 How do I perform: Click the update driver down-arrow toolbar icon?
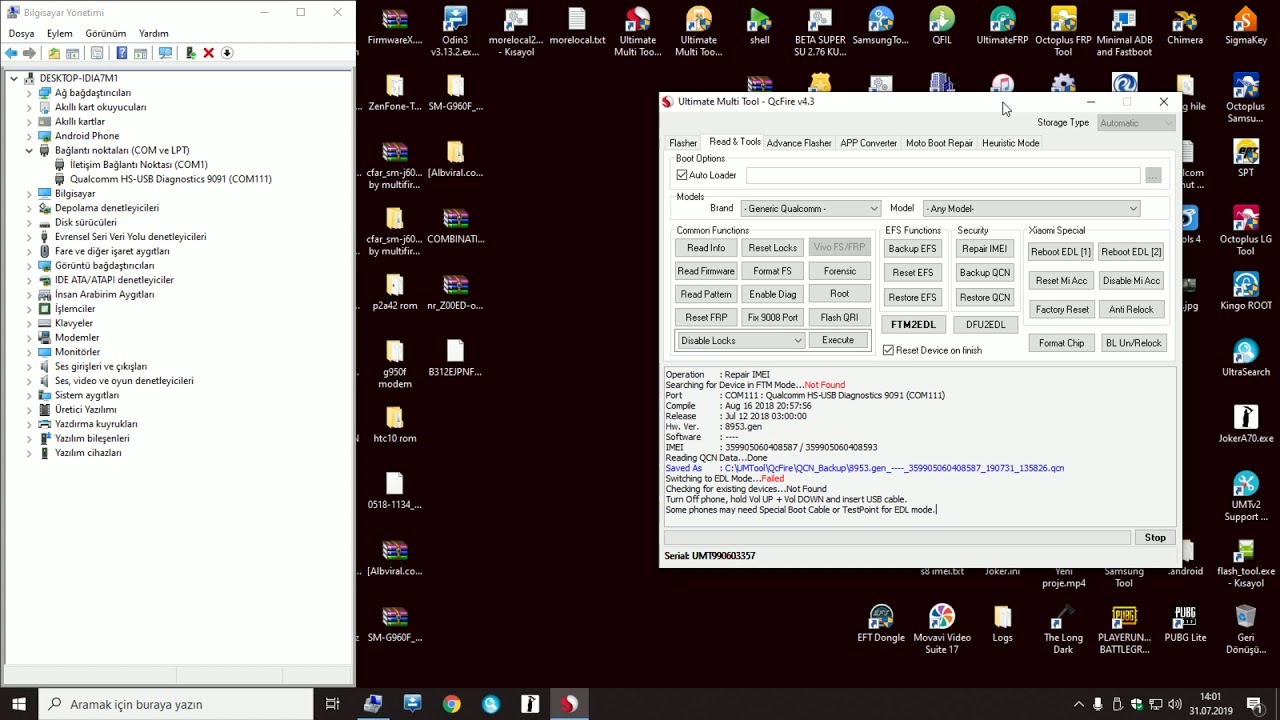pos(227,53)
